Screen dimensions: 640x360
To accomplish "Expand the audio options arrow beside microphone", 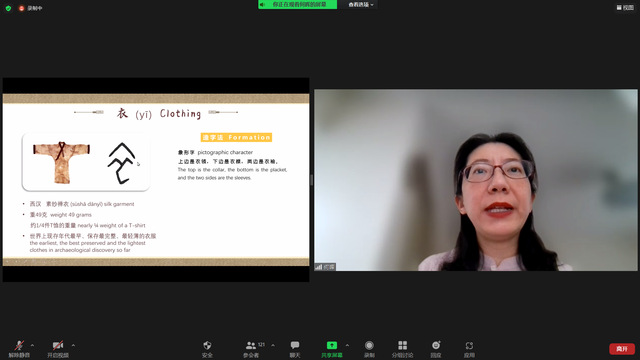I will (x=33, y=345).
